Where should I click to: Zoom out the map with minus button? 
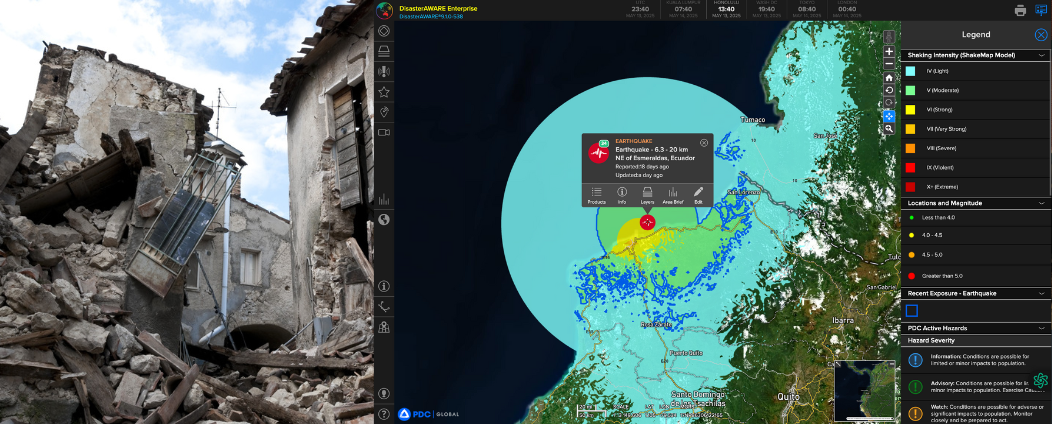[889, 64]
